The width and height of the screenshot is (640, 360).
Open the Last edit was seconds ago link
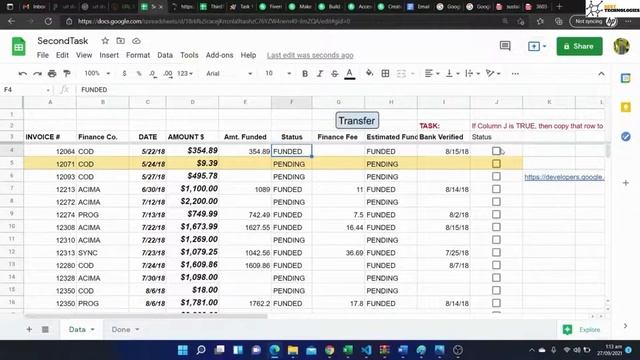[310, 55]
